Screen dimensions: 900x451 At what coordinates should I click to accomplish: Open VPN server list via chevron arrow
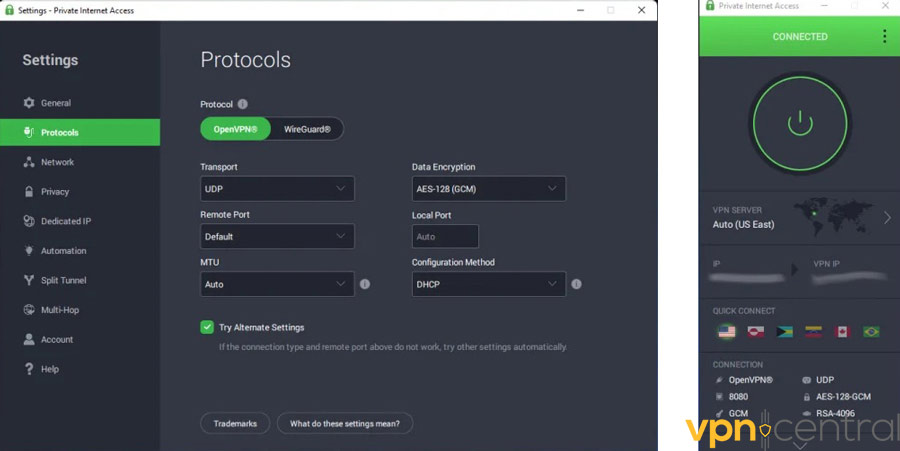click(887, 217)
